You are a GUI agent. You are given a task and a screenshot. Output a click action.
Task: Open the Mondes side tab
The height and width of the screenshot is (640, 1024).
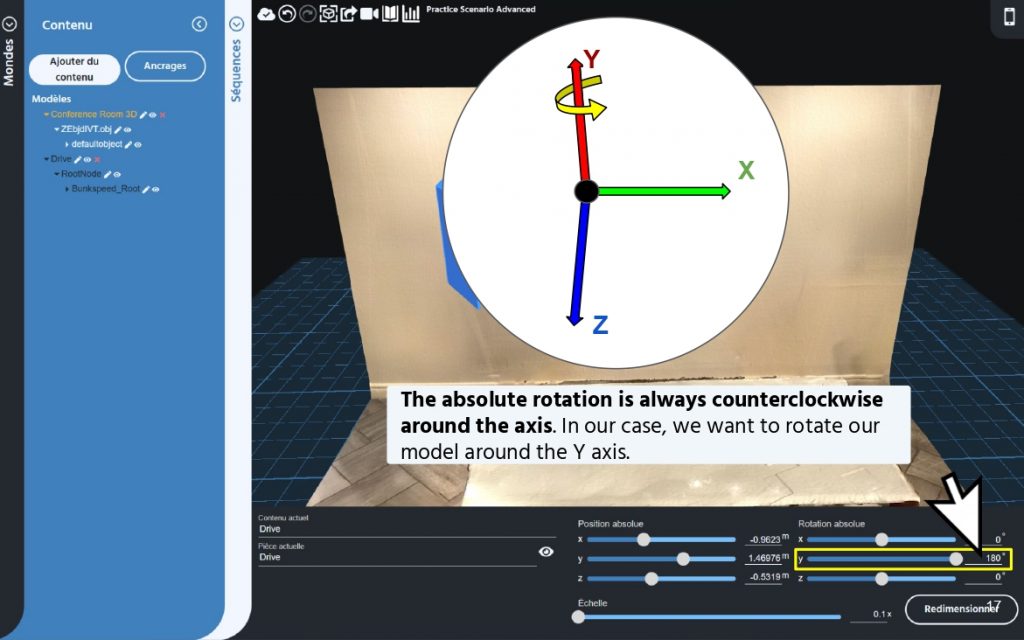point(8,63)
